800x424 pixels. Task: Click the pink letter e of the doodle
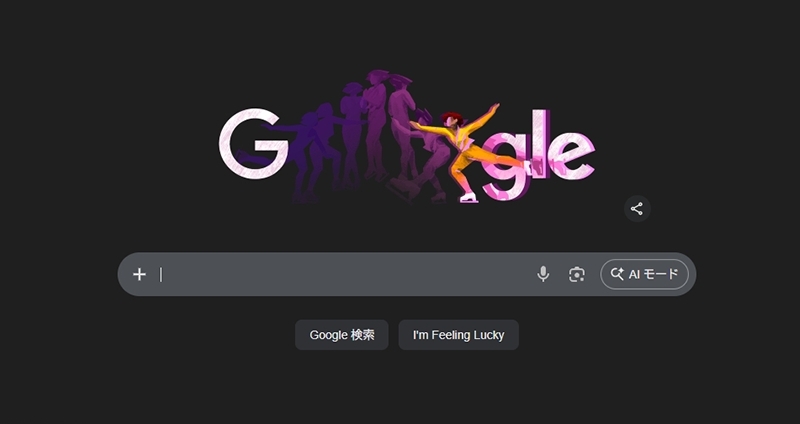pyautogui.click(x=573, y=156)
